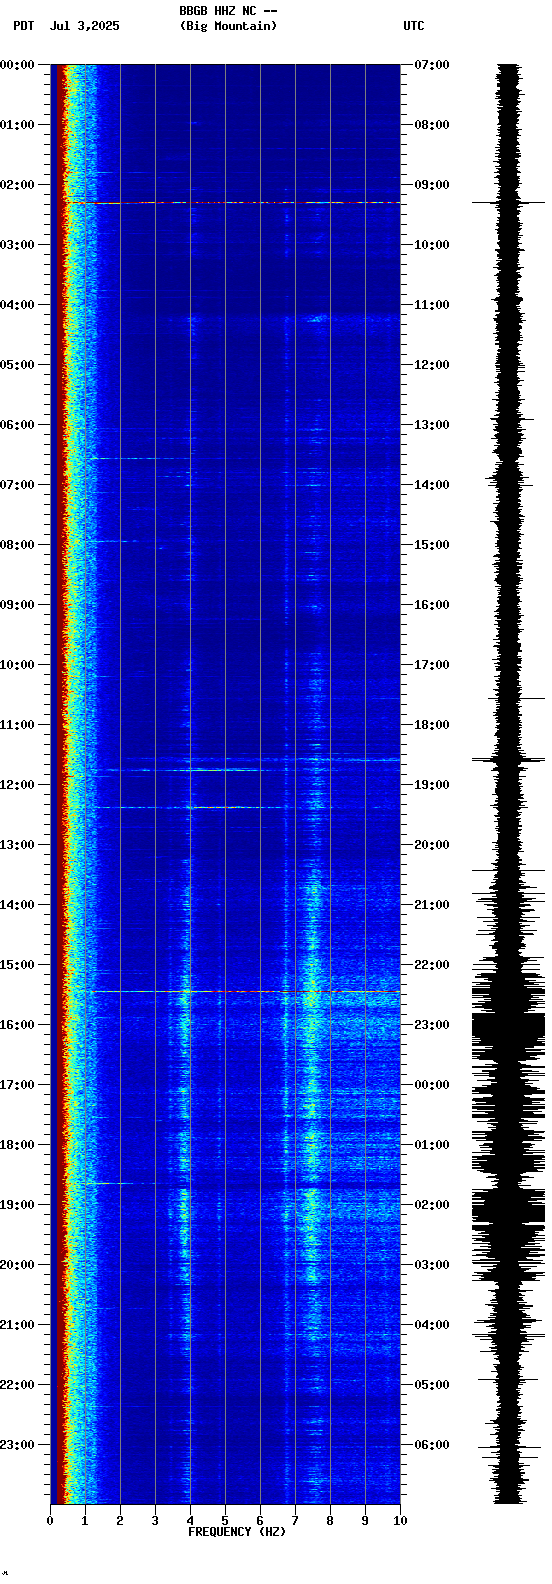This screenshot has width=552, height=1584.
Task: Click the 'FREQUENCY (HZ)' axis label
Action: point(237,1532)
